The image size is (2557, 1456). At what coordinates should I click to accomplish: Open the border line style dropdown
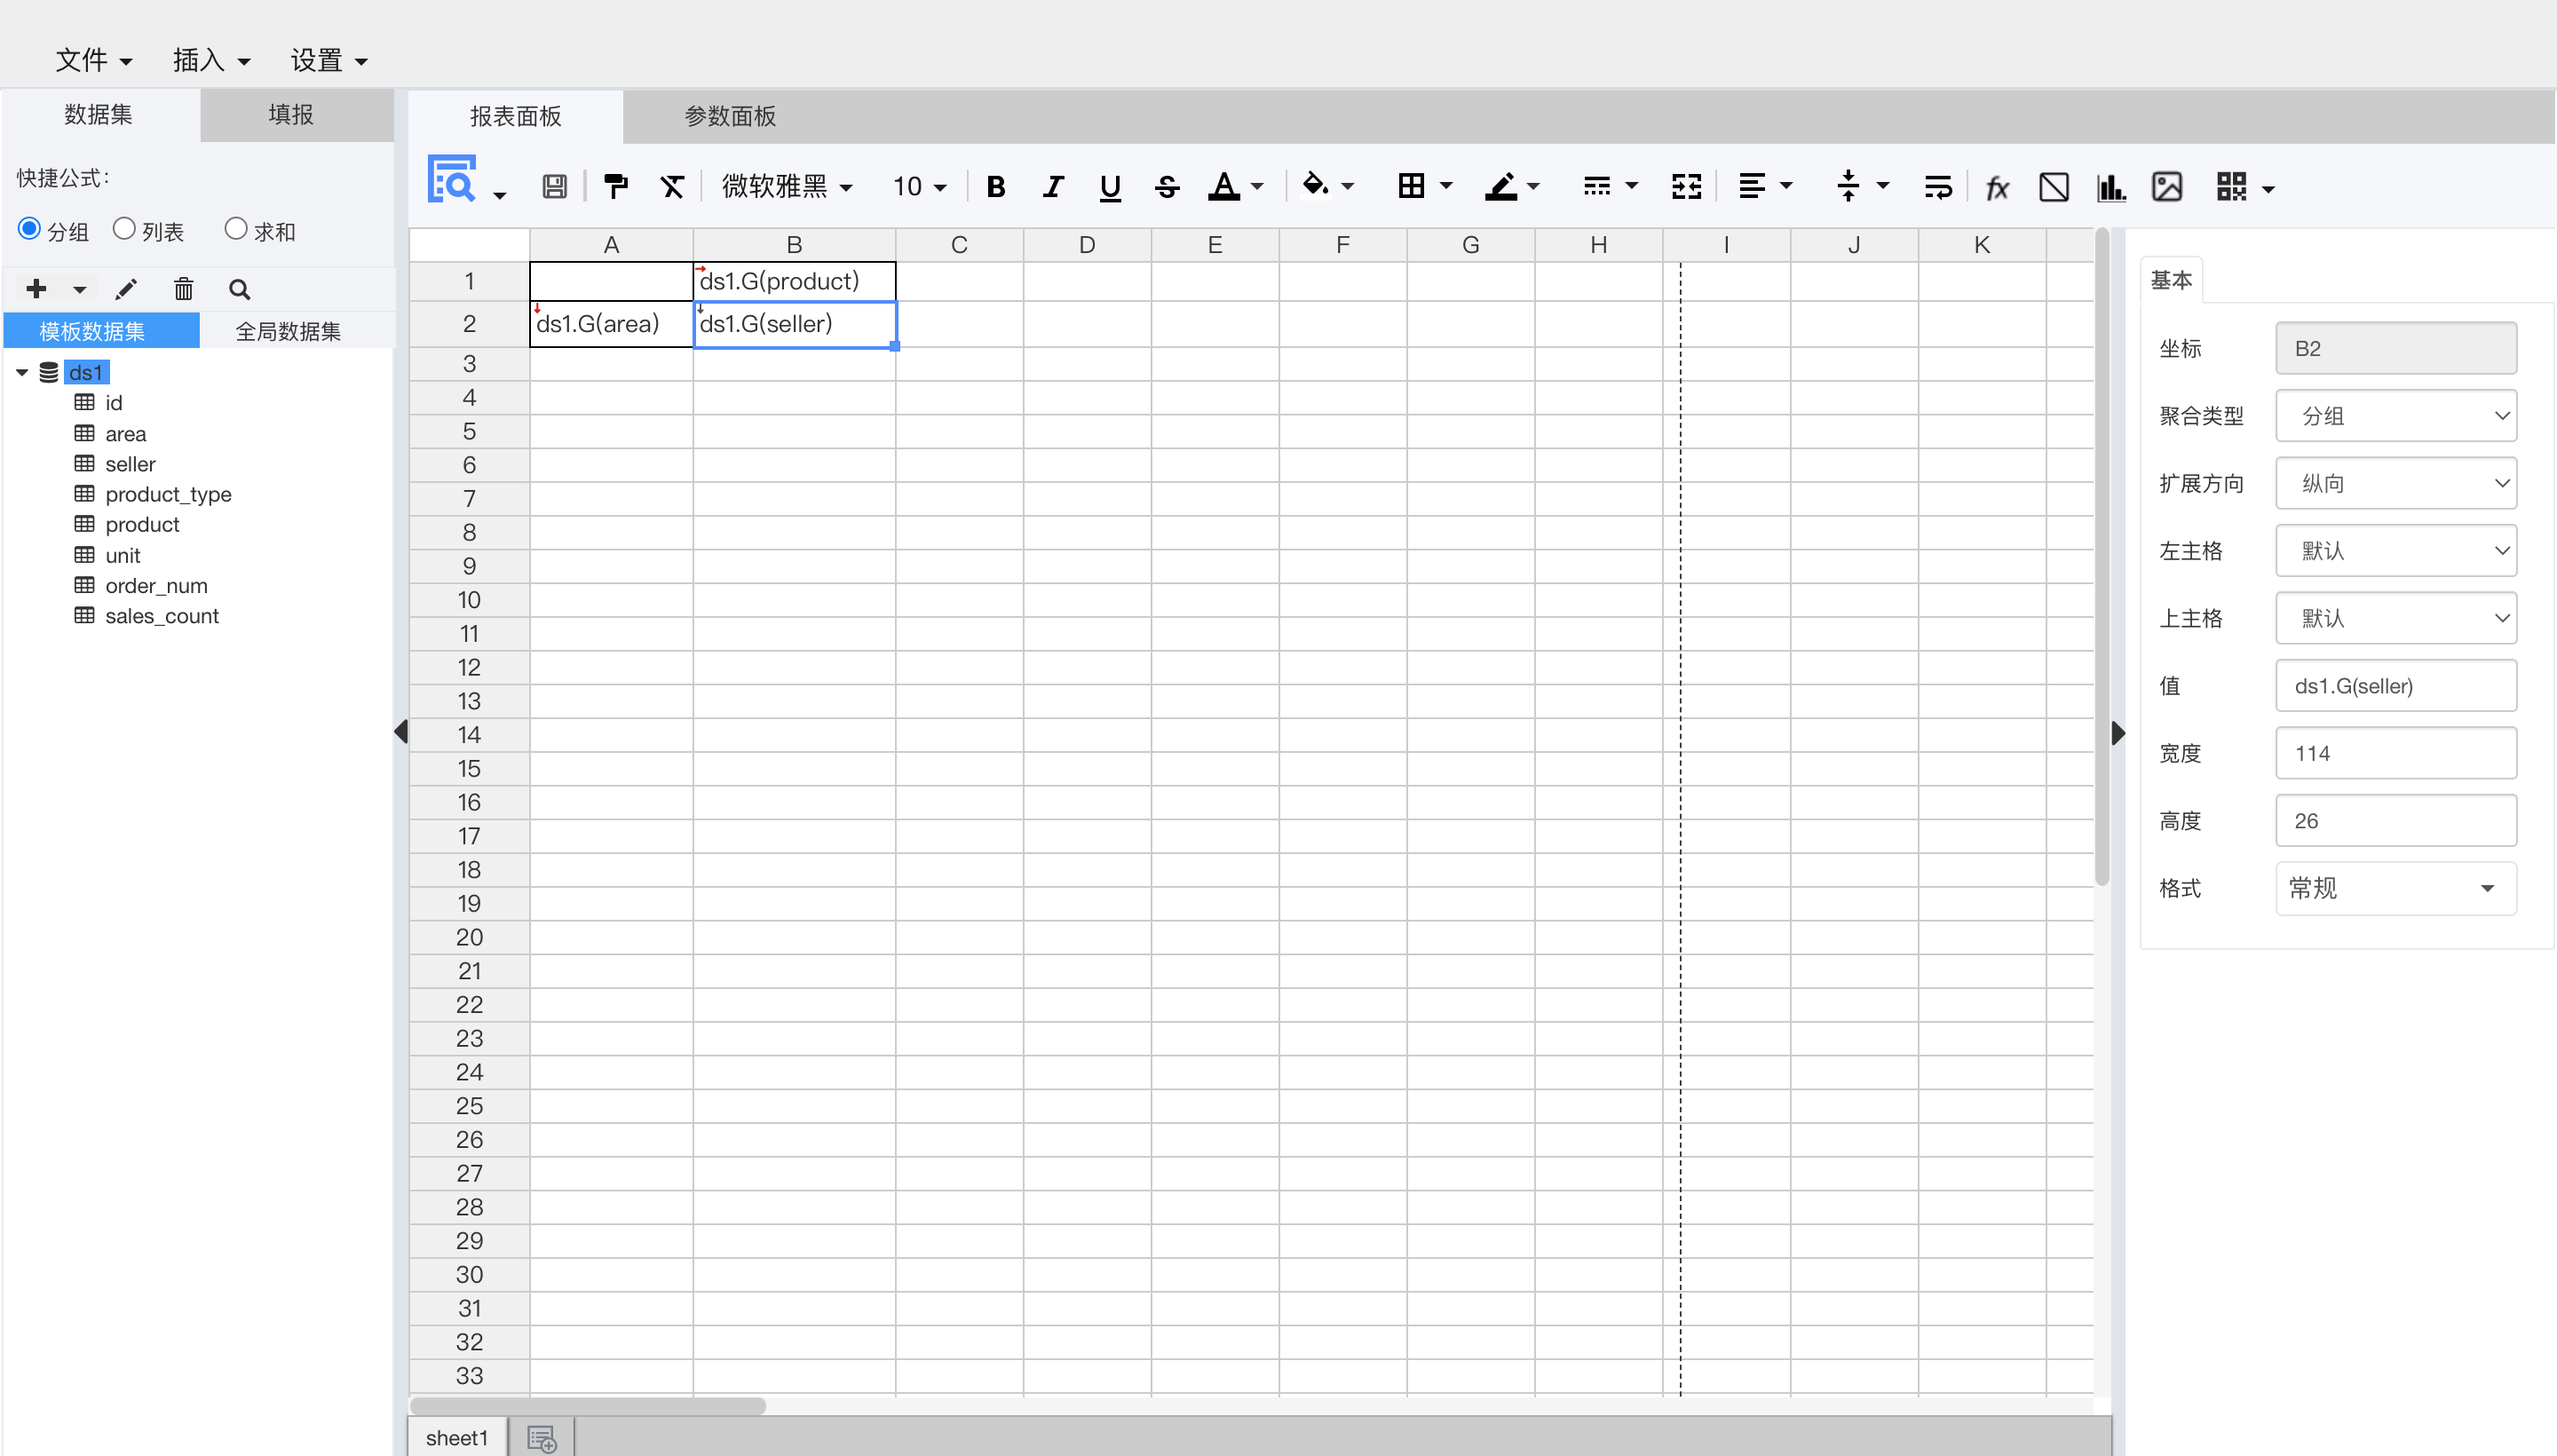pyautogui.click(x=1610, y=187)
